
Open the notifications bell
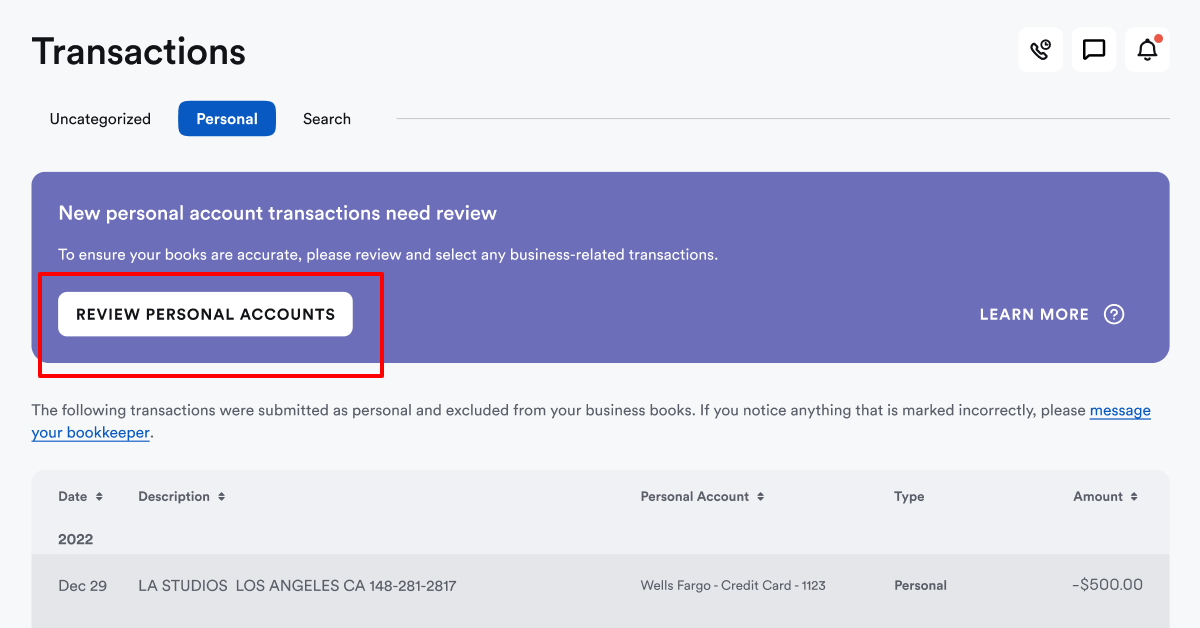(1146, 49)
